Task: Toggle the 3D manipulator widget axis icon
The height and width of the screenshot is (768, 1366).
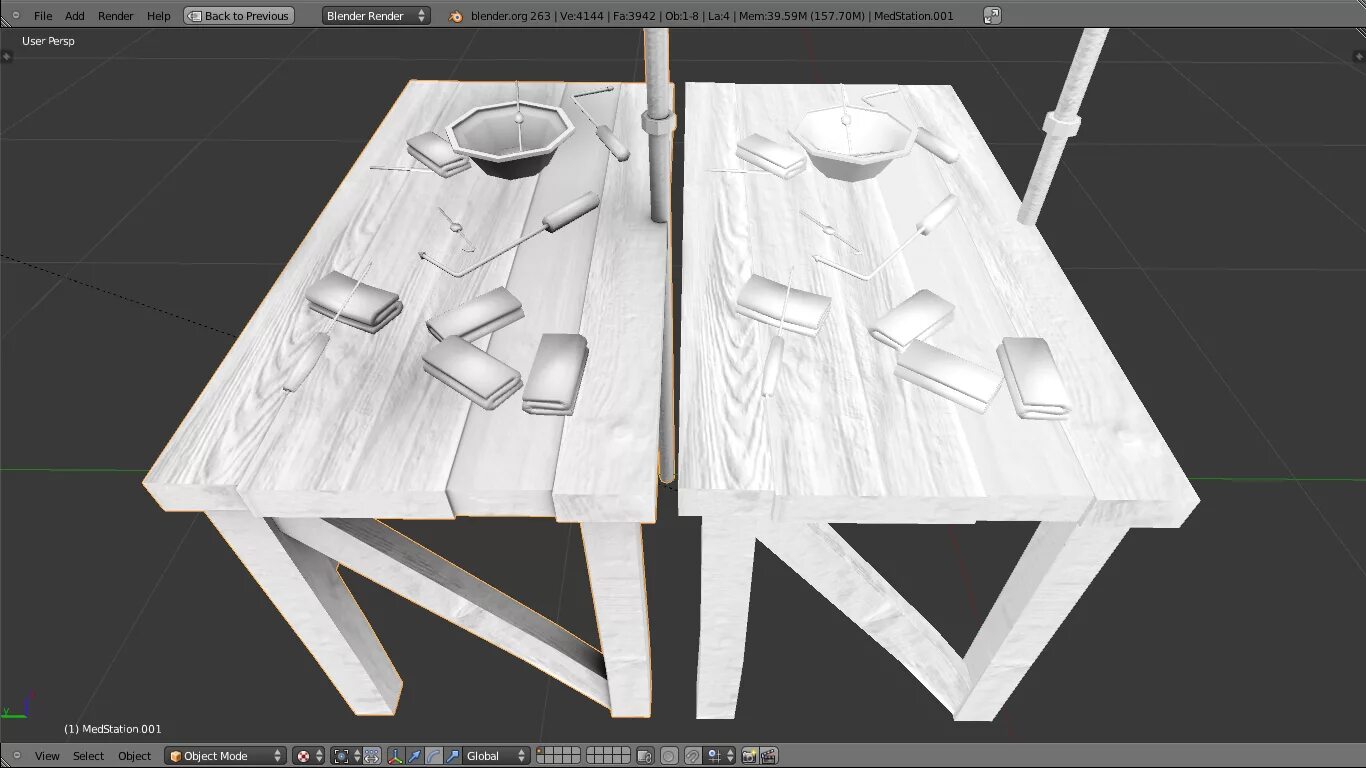Action: coord(396,756)
